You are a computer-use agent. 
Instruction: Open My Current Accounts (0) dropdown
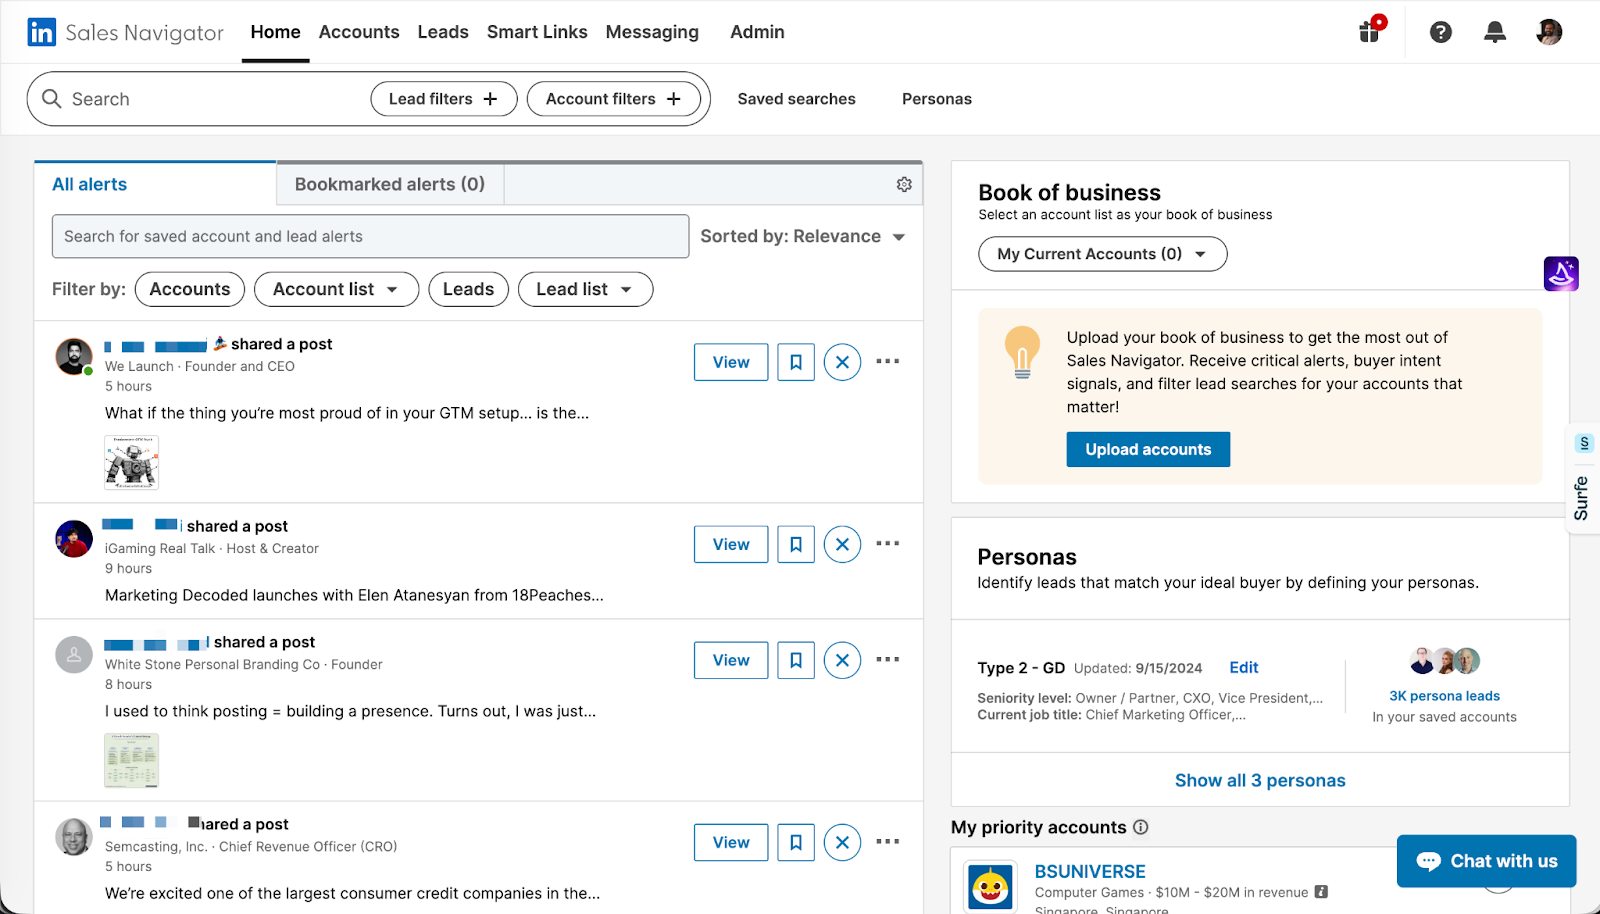(x=1102, y=254)
